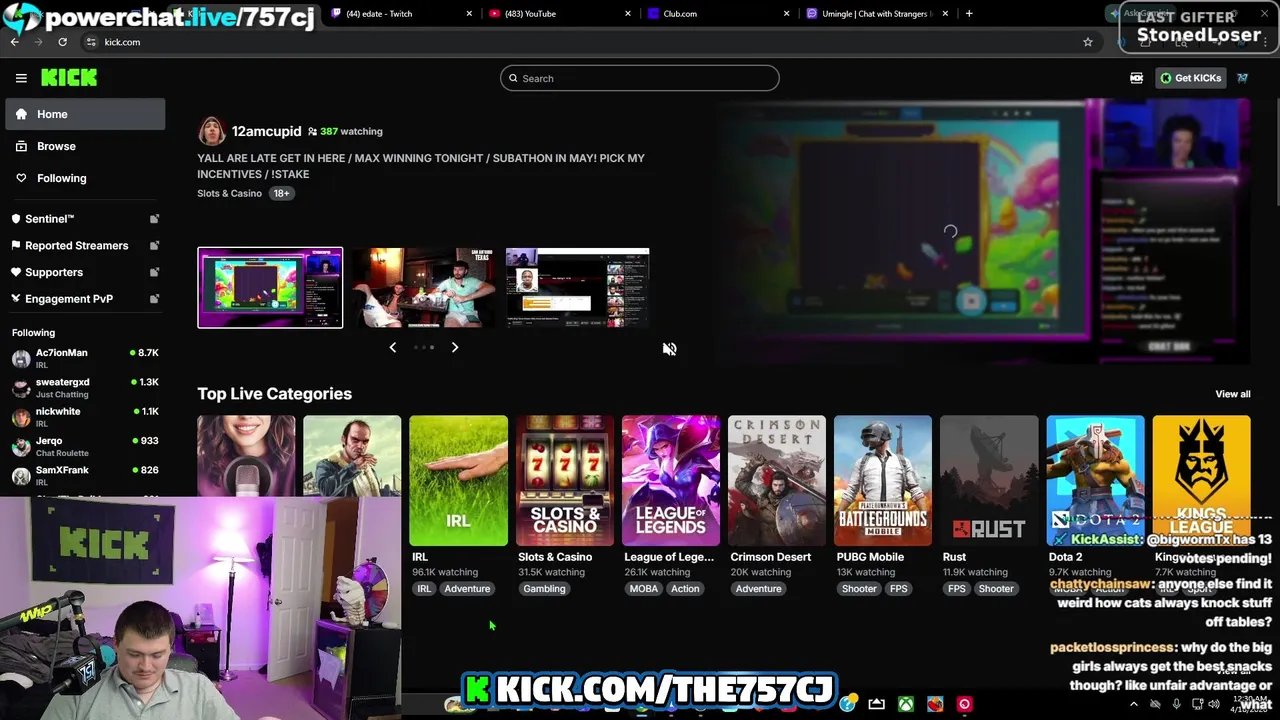Show previous featured stream in carousel

392,347
